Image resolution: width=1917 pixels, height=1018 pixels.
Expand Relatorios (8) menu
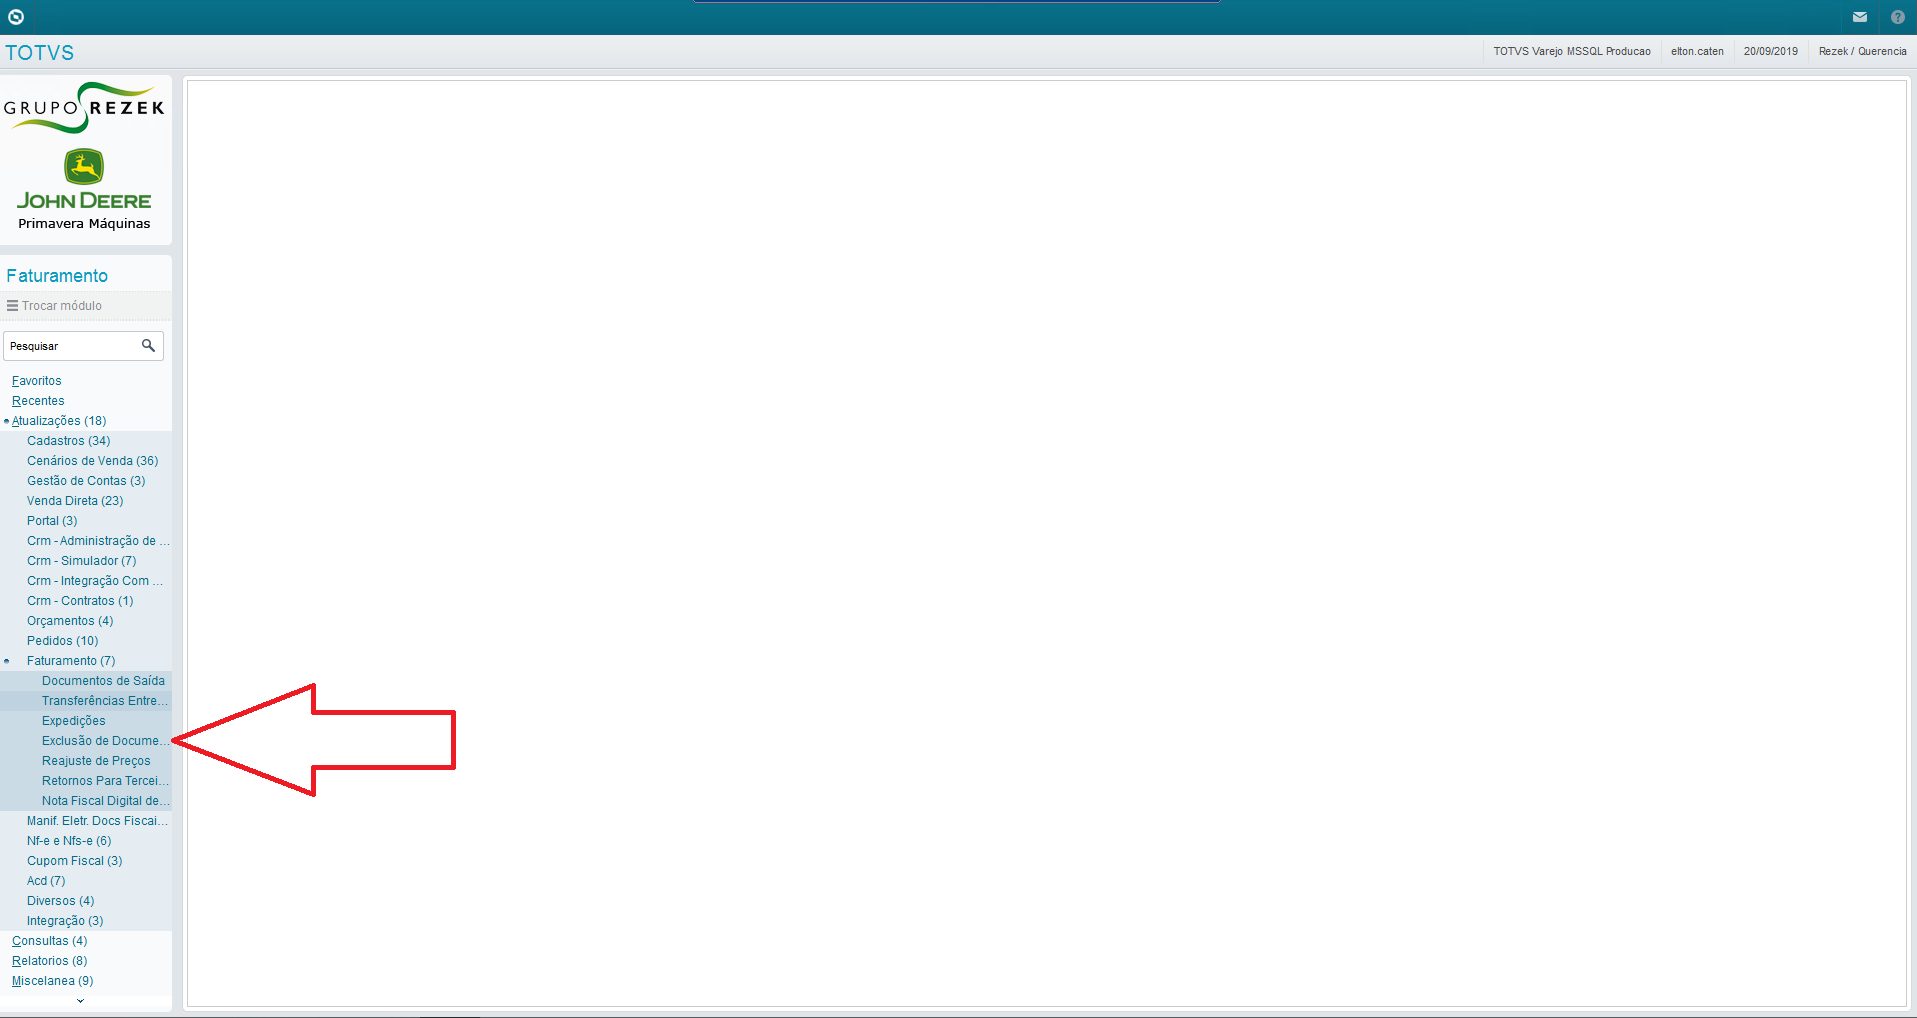click(x=49, y=961)
